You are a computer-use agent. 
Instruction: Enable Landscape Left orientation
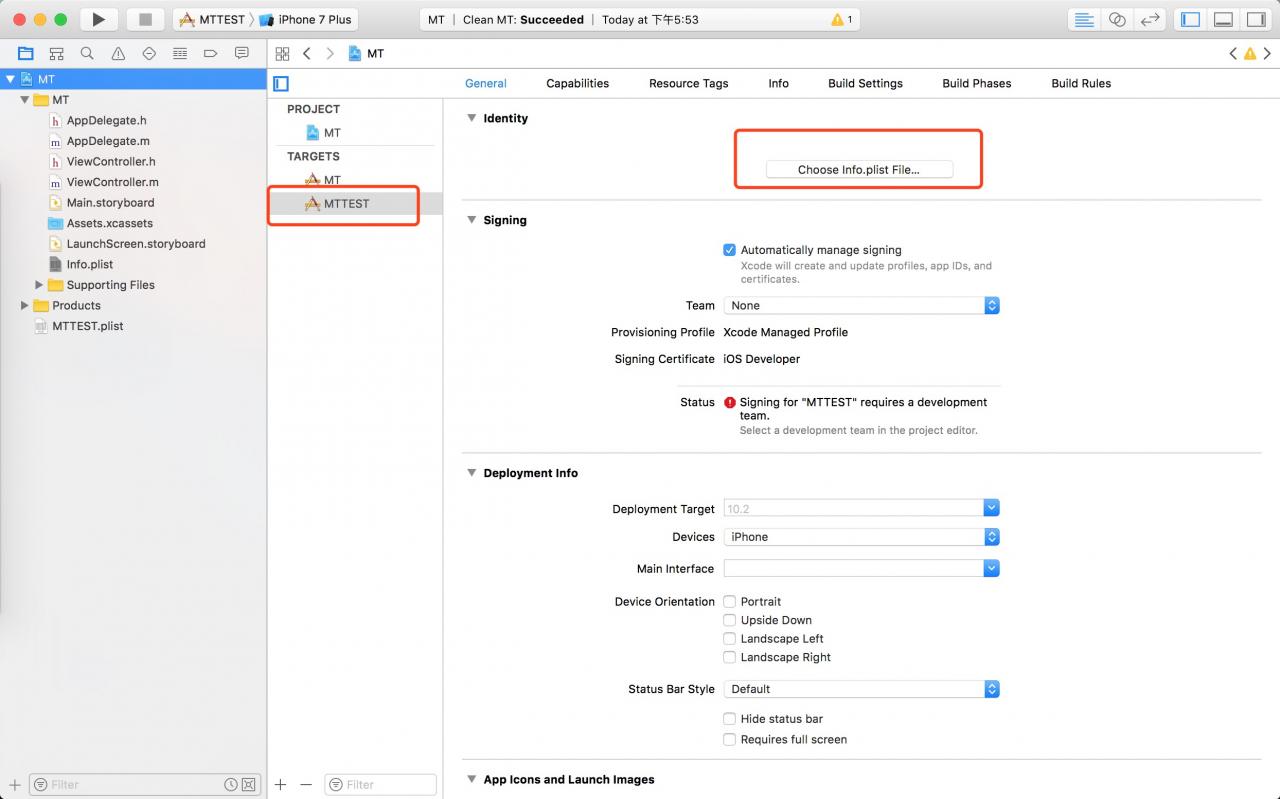[730, 639]
